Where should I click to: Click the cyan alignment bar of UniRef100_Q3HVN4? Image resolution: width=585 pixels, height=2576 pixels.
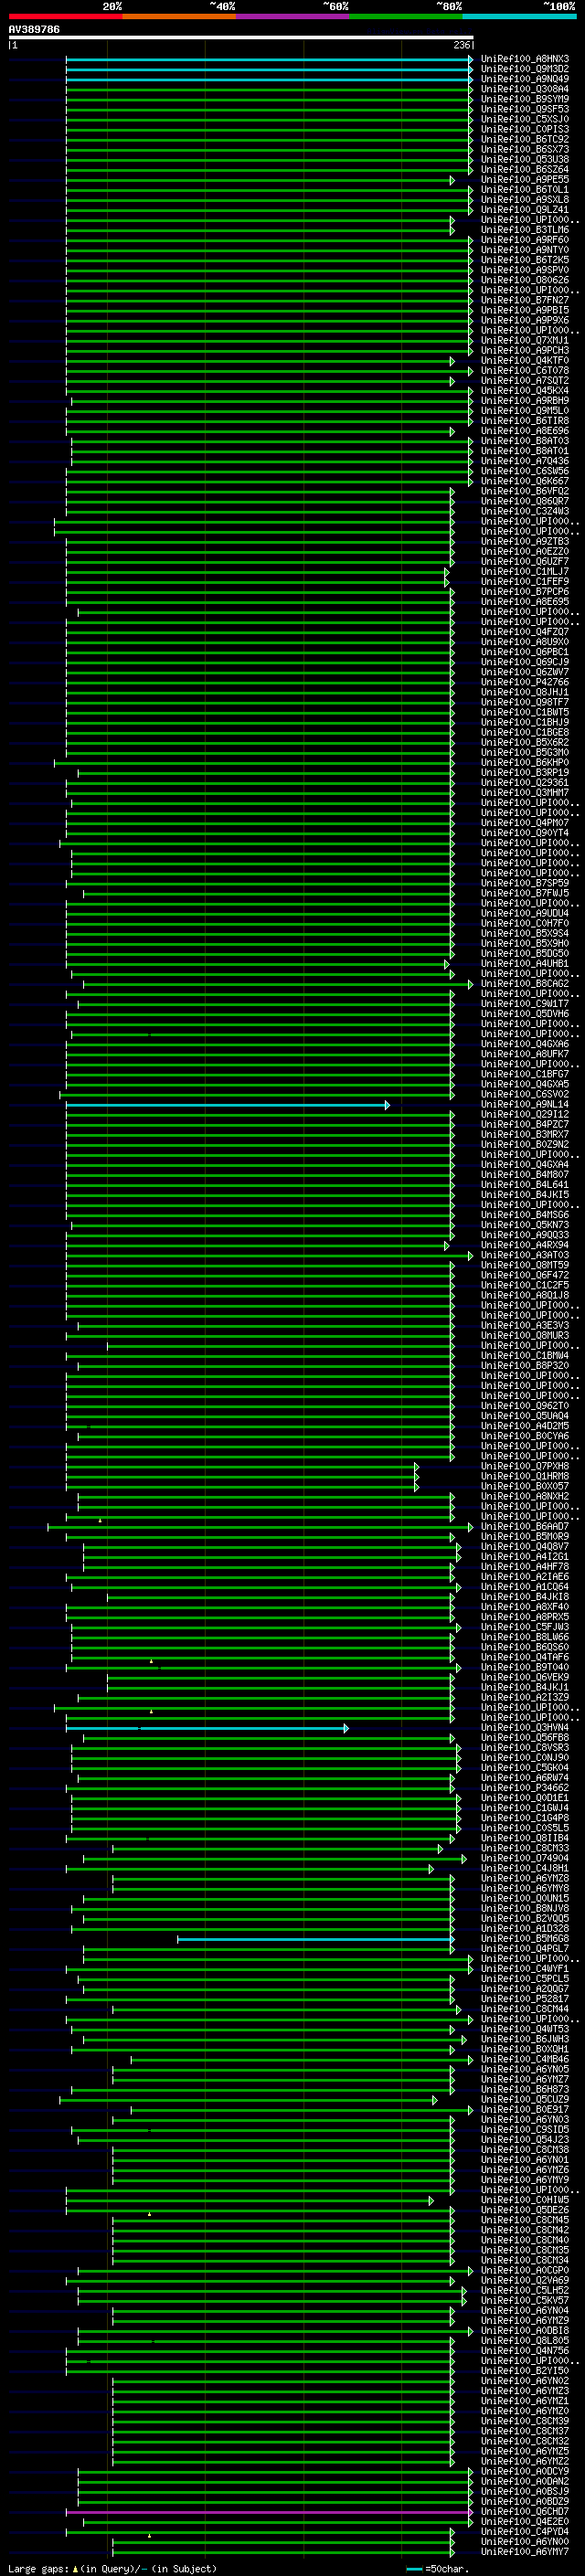click(x=206, y=1728)
